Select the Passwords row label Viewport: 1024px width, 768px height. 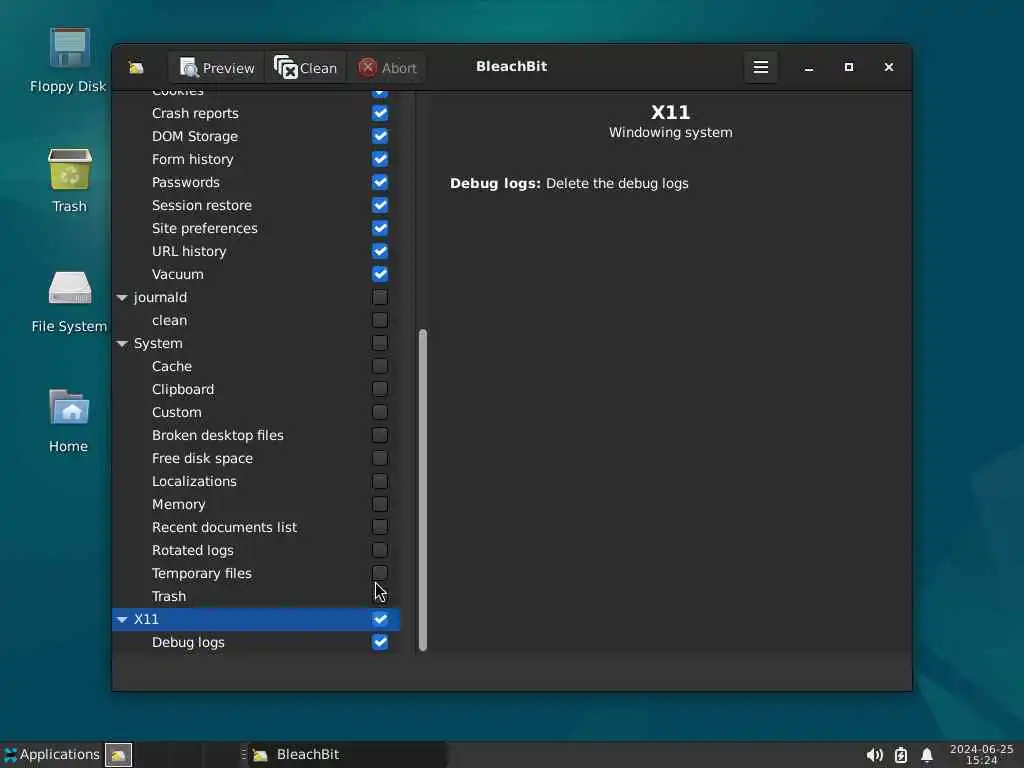click(185, 182)
